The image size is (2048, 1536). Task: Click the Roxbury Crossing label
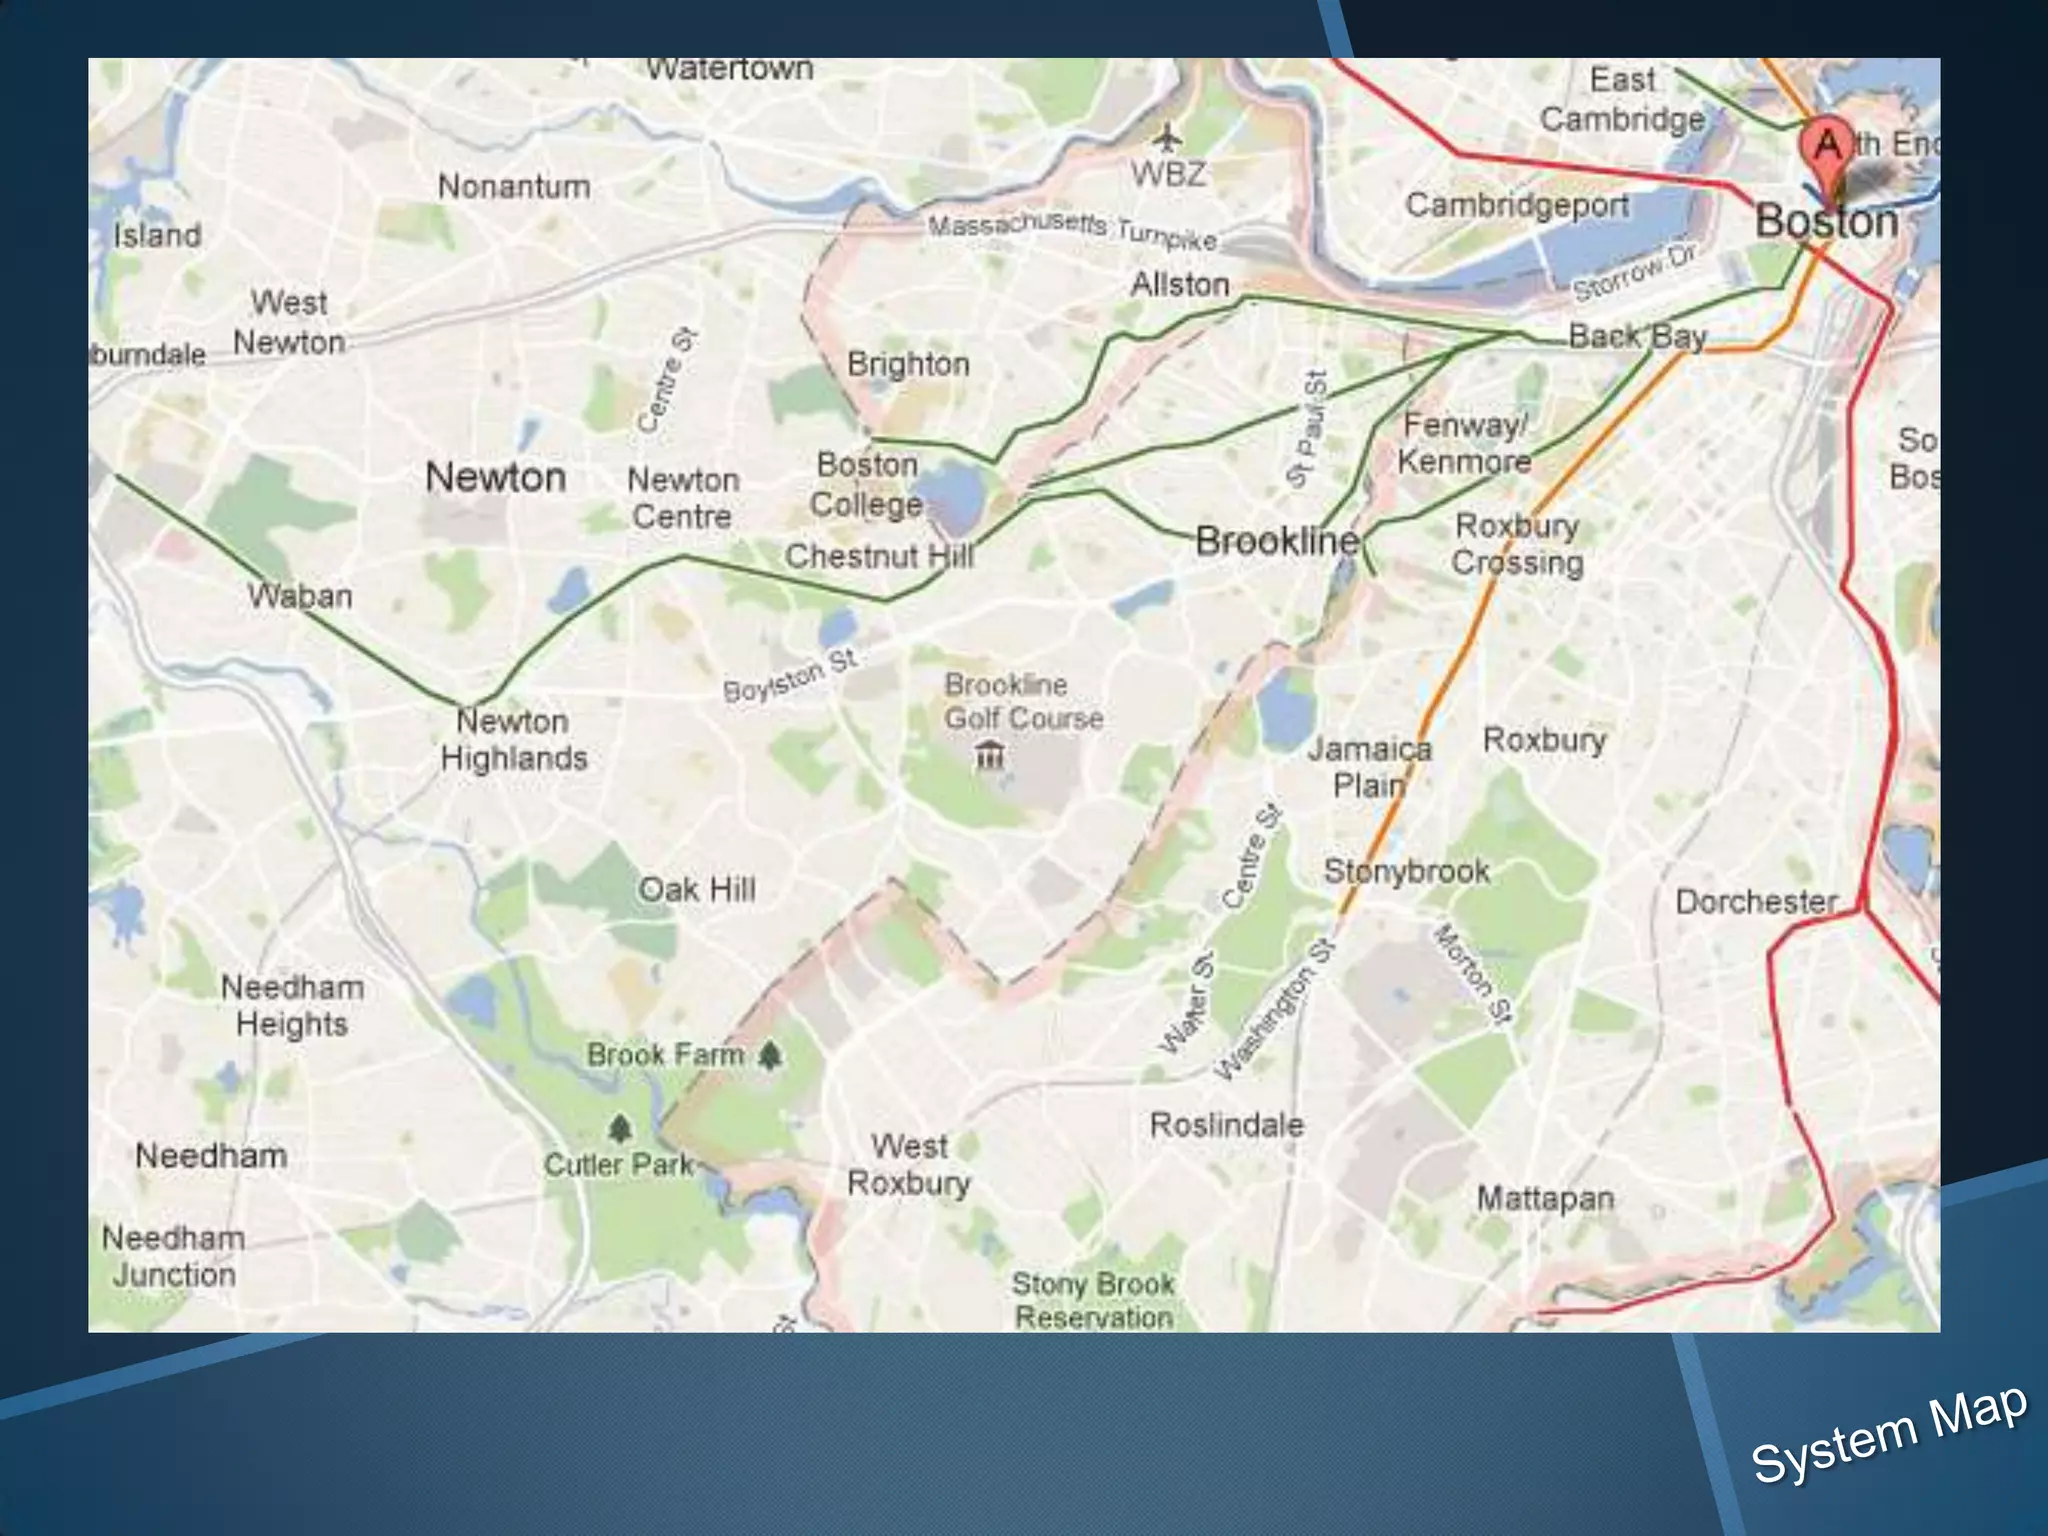1517,543
